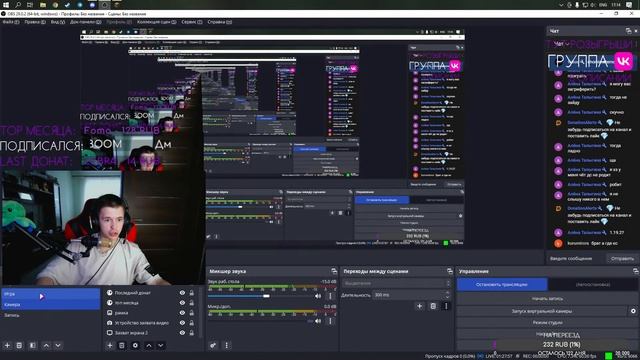
Task: Send chat message with Отправить button
Action: 622,258
